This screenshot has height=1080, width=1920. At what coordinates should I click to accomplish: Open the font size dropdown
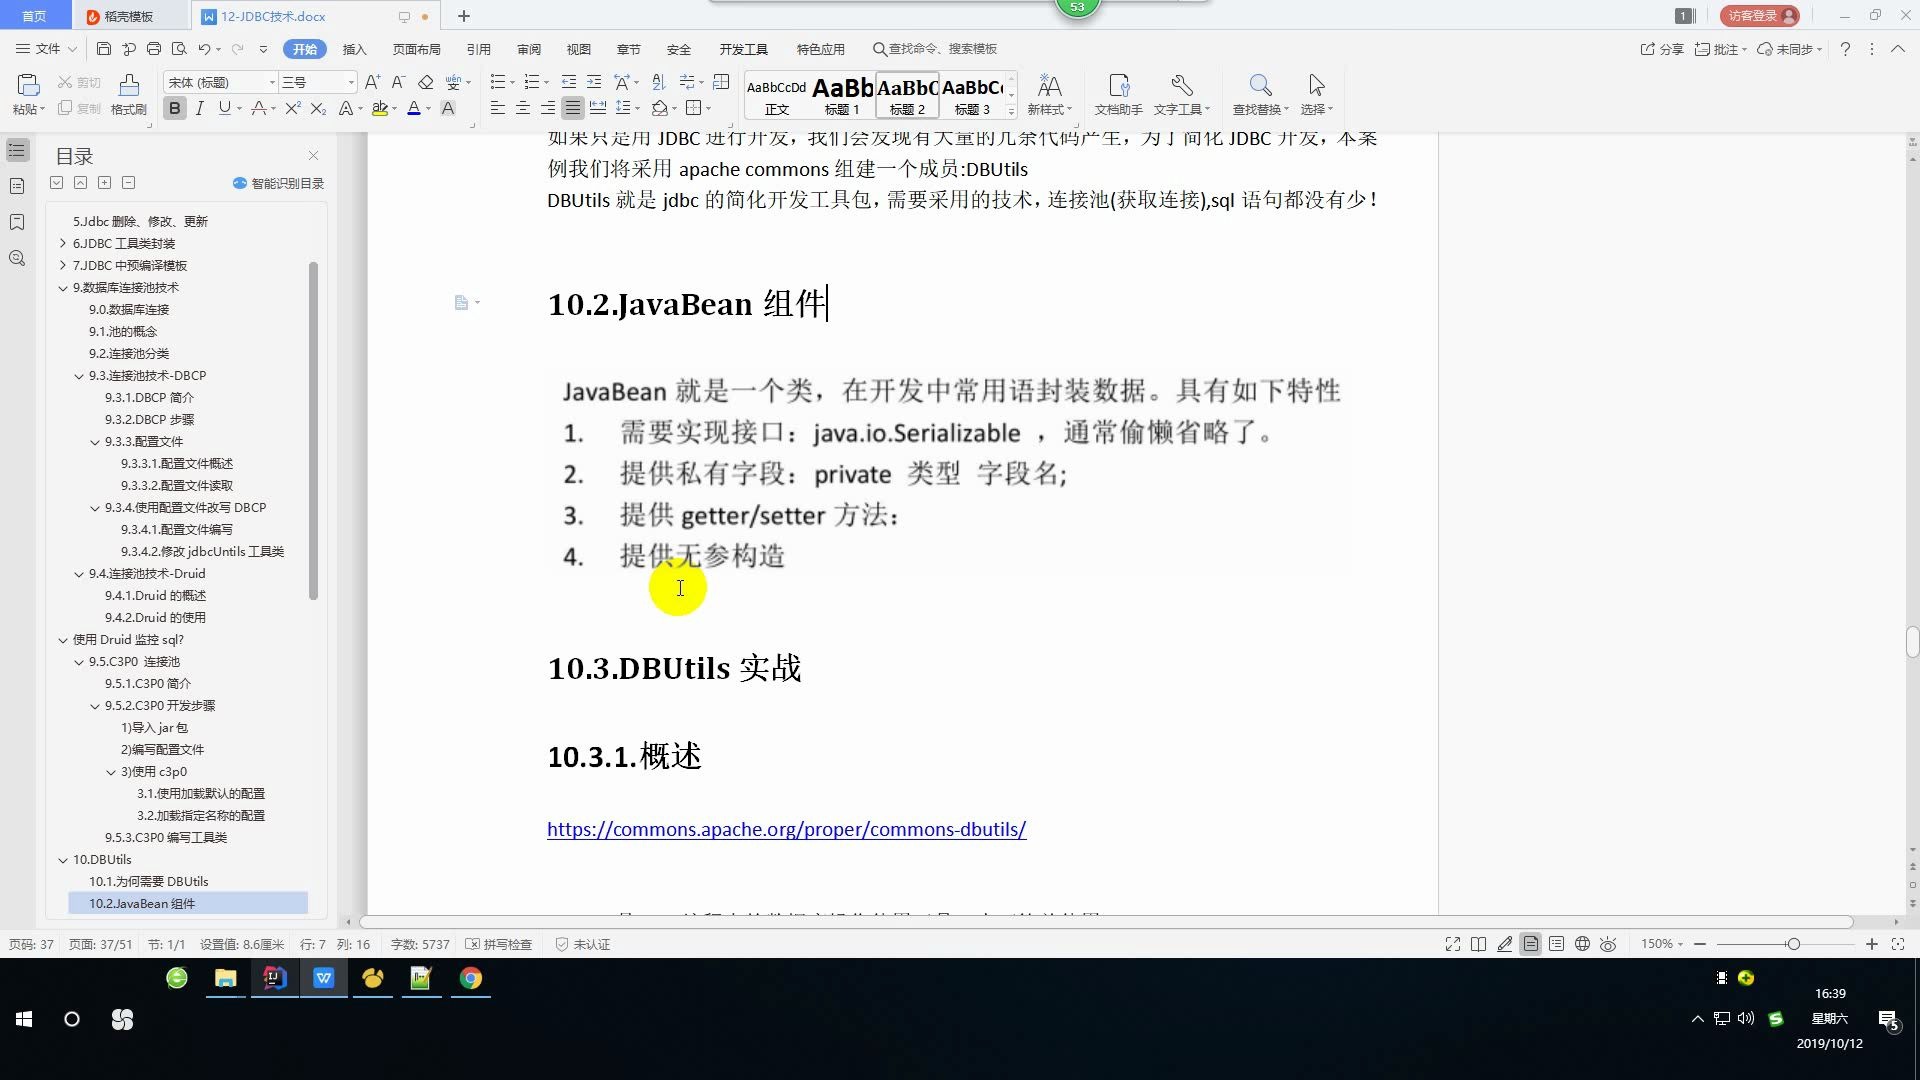click(350, 82)
